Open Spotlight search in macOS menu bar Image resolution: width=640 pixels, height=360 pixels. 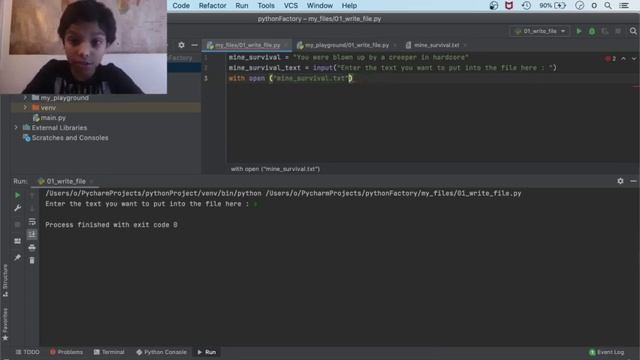tap(608, 5)
